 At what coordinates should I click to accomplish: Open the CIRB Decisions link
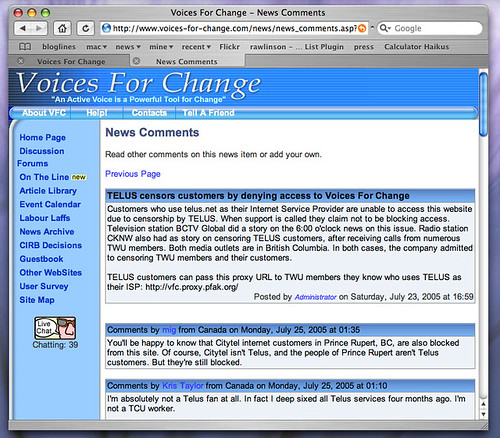50,245
